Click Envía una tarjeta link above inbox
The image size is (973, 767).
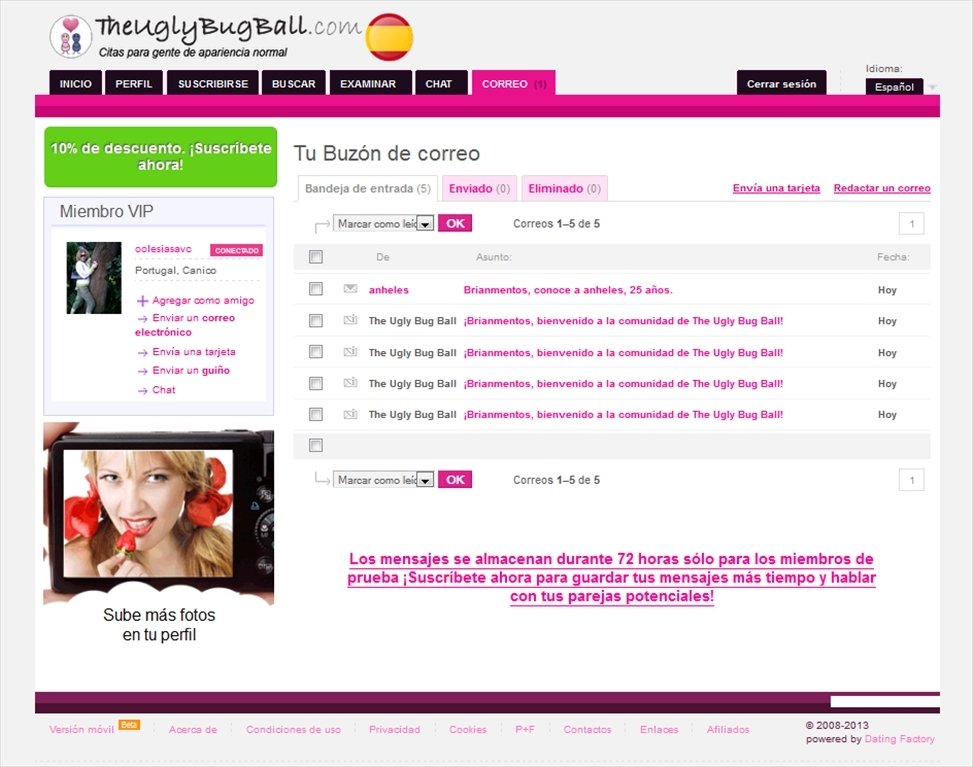point(776,188)
